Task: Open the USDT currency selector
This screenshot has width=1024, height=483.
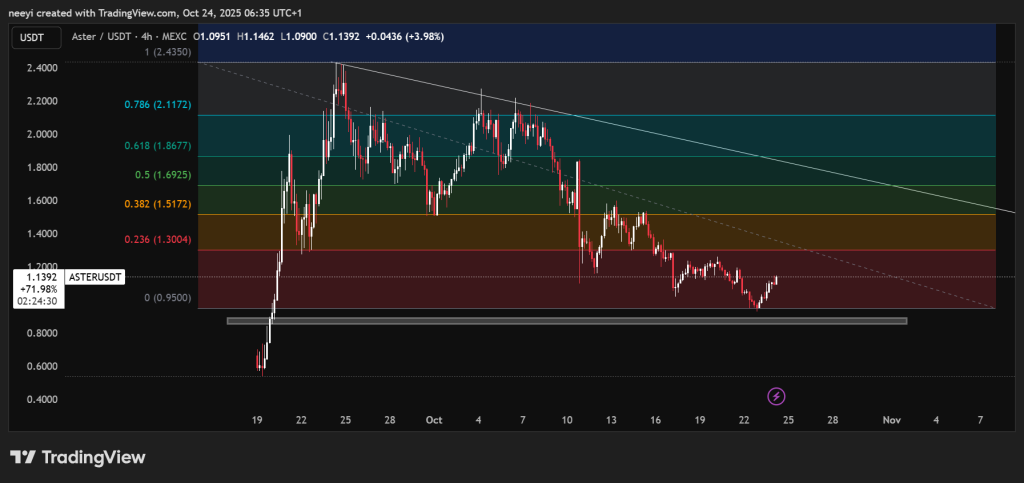Action: coord(32,36)
